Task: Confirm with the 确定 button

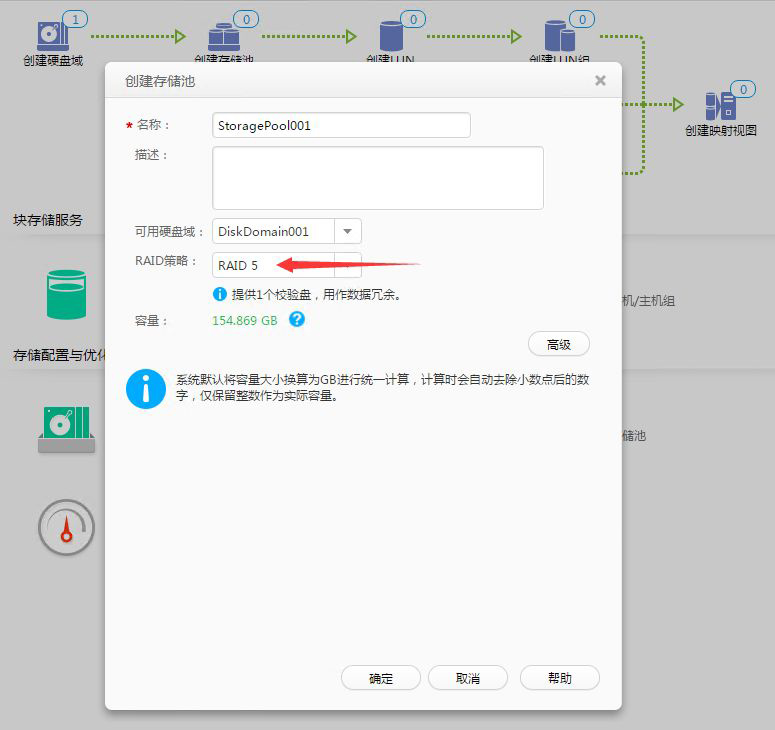Action: coord(381,678)
